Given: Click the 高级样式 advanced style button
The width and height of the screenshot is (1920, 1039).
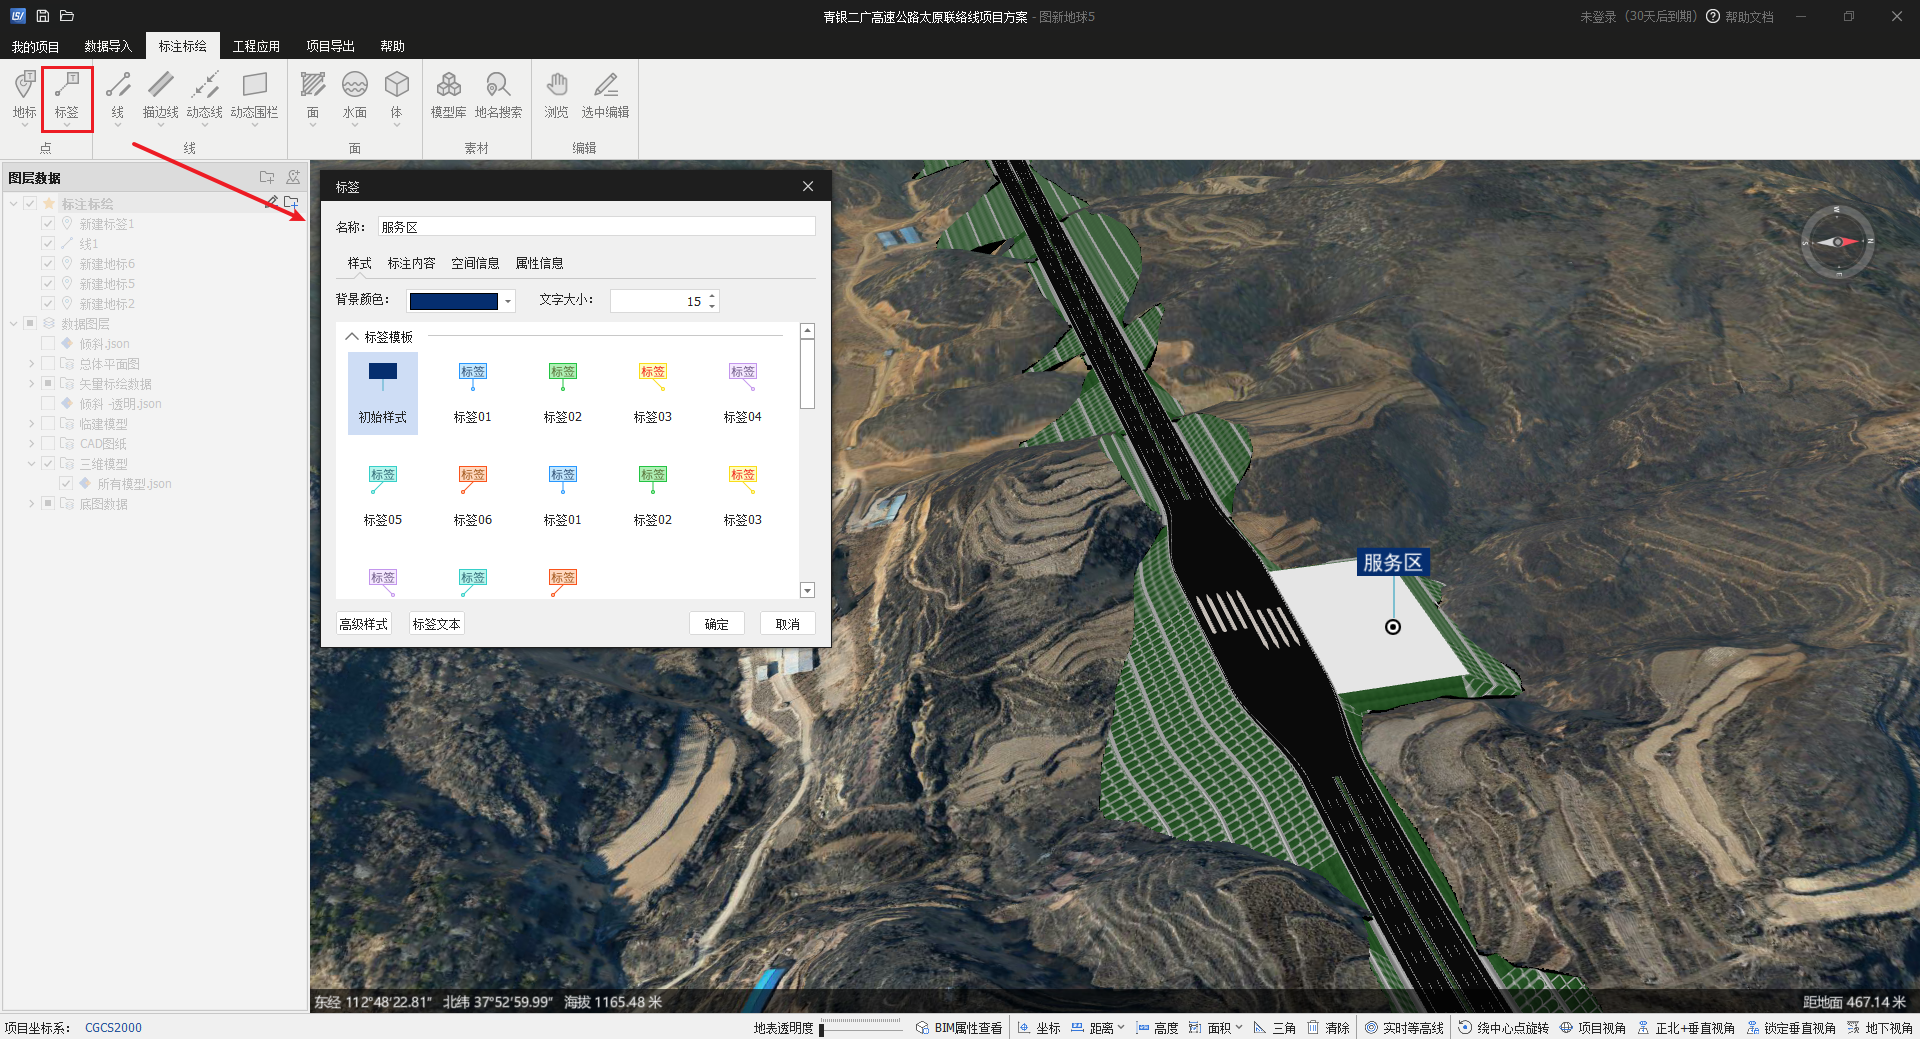Looking at the screenshot, I should 363,624.
